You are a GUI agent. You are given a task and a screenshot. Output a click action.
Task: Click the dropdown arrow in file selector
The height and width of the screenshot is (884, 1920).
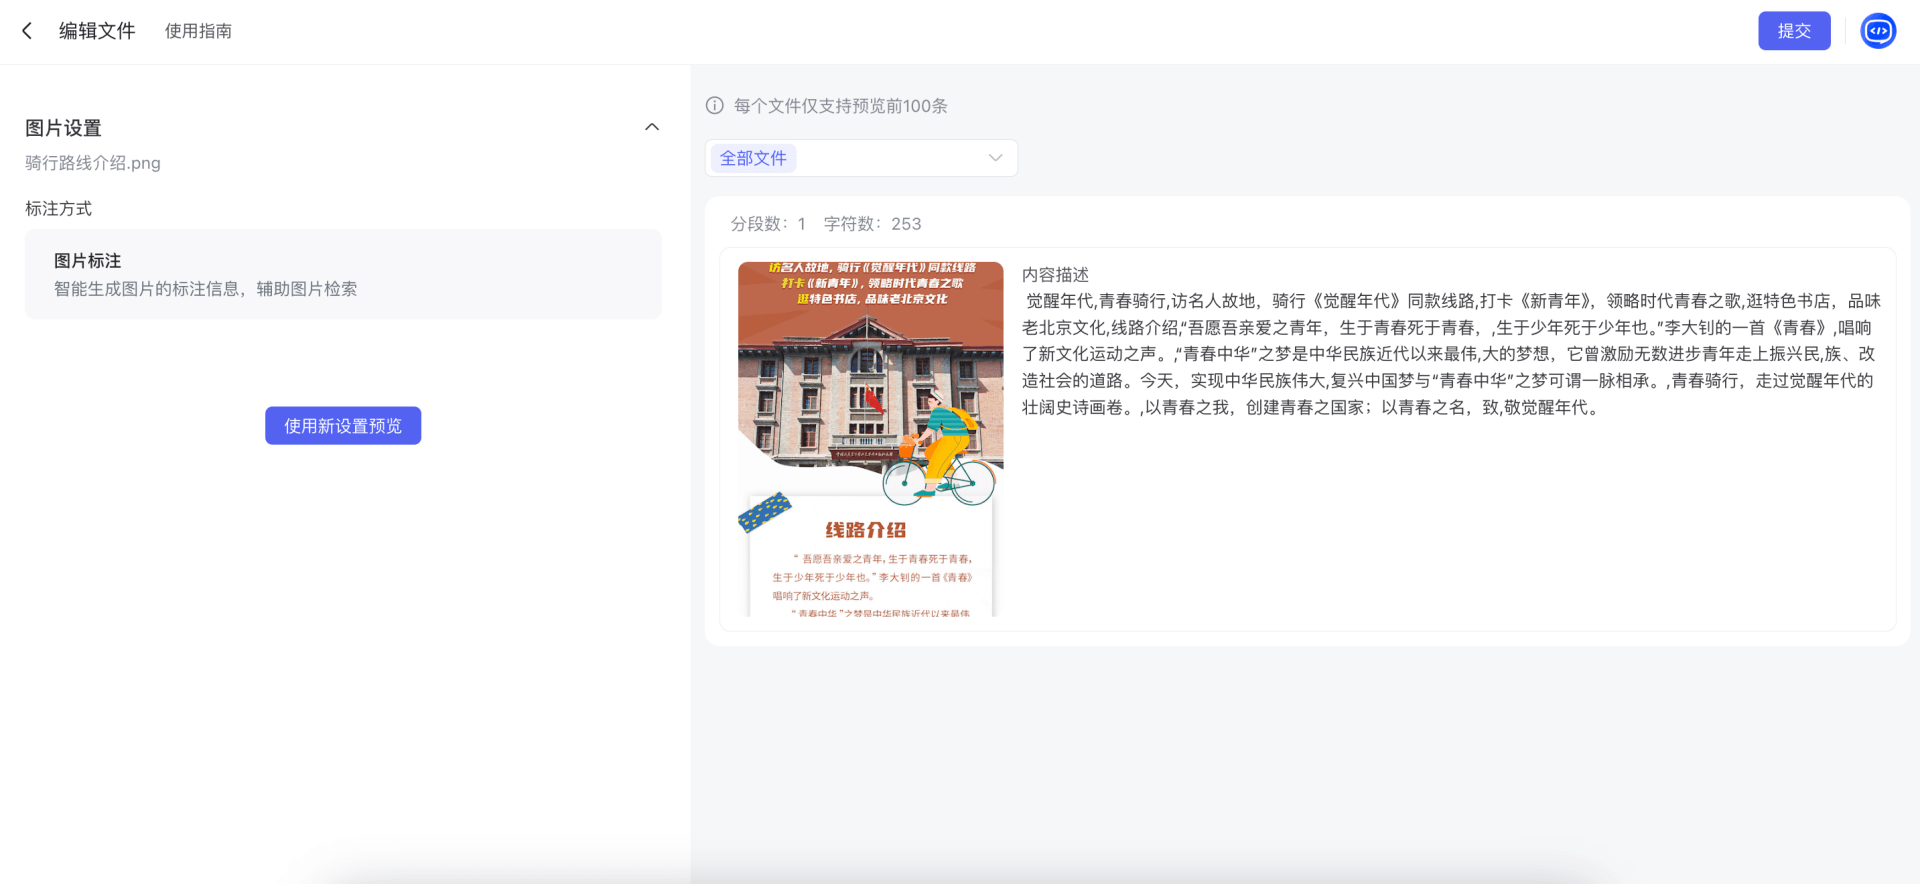pos(995,158)
